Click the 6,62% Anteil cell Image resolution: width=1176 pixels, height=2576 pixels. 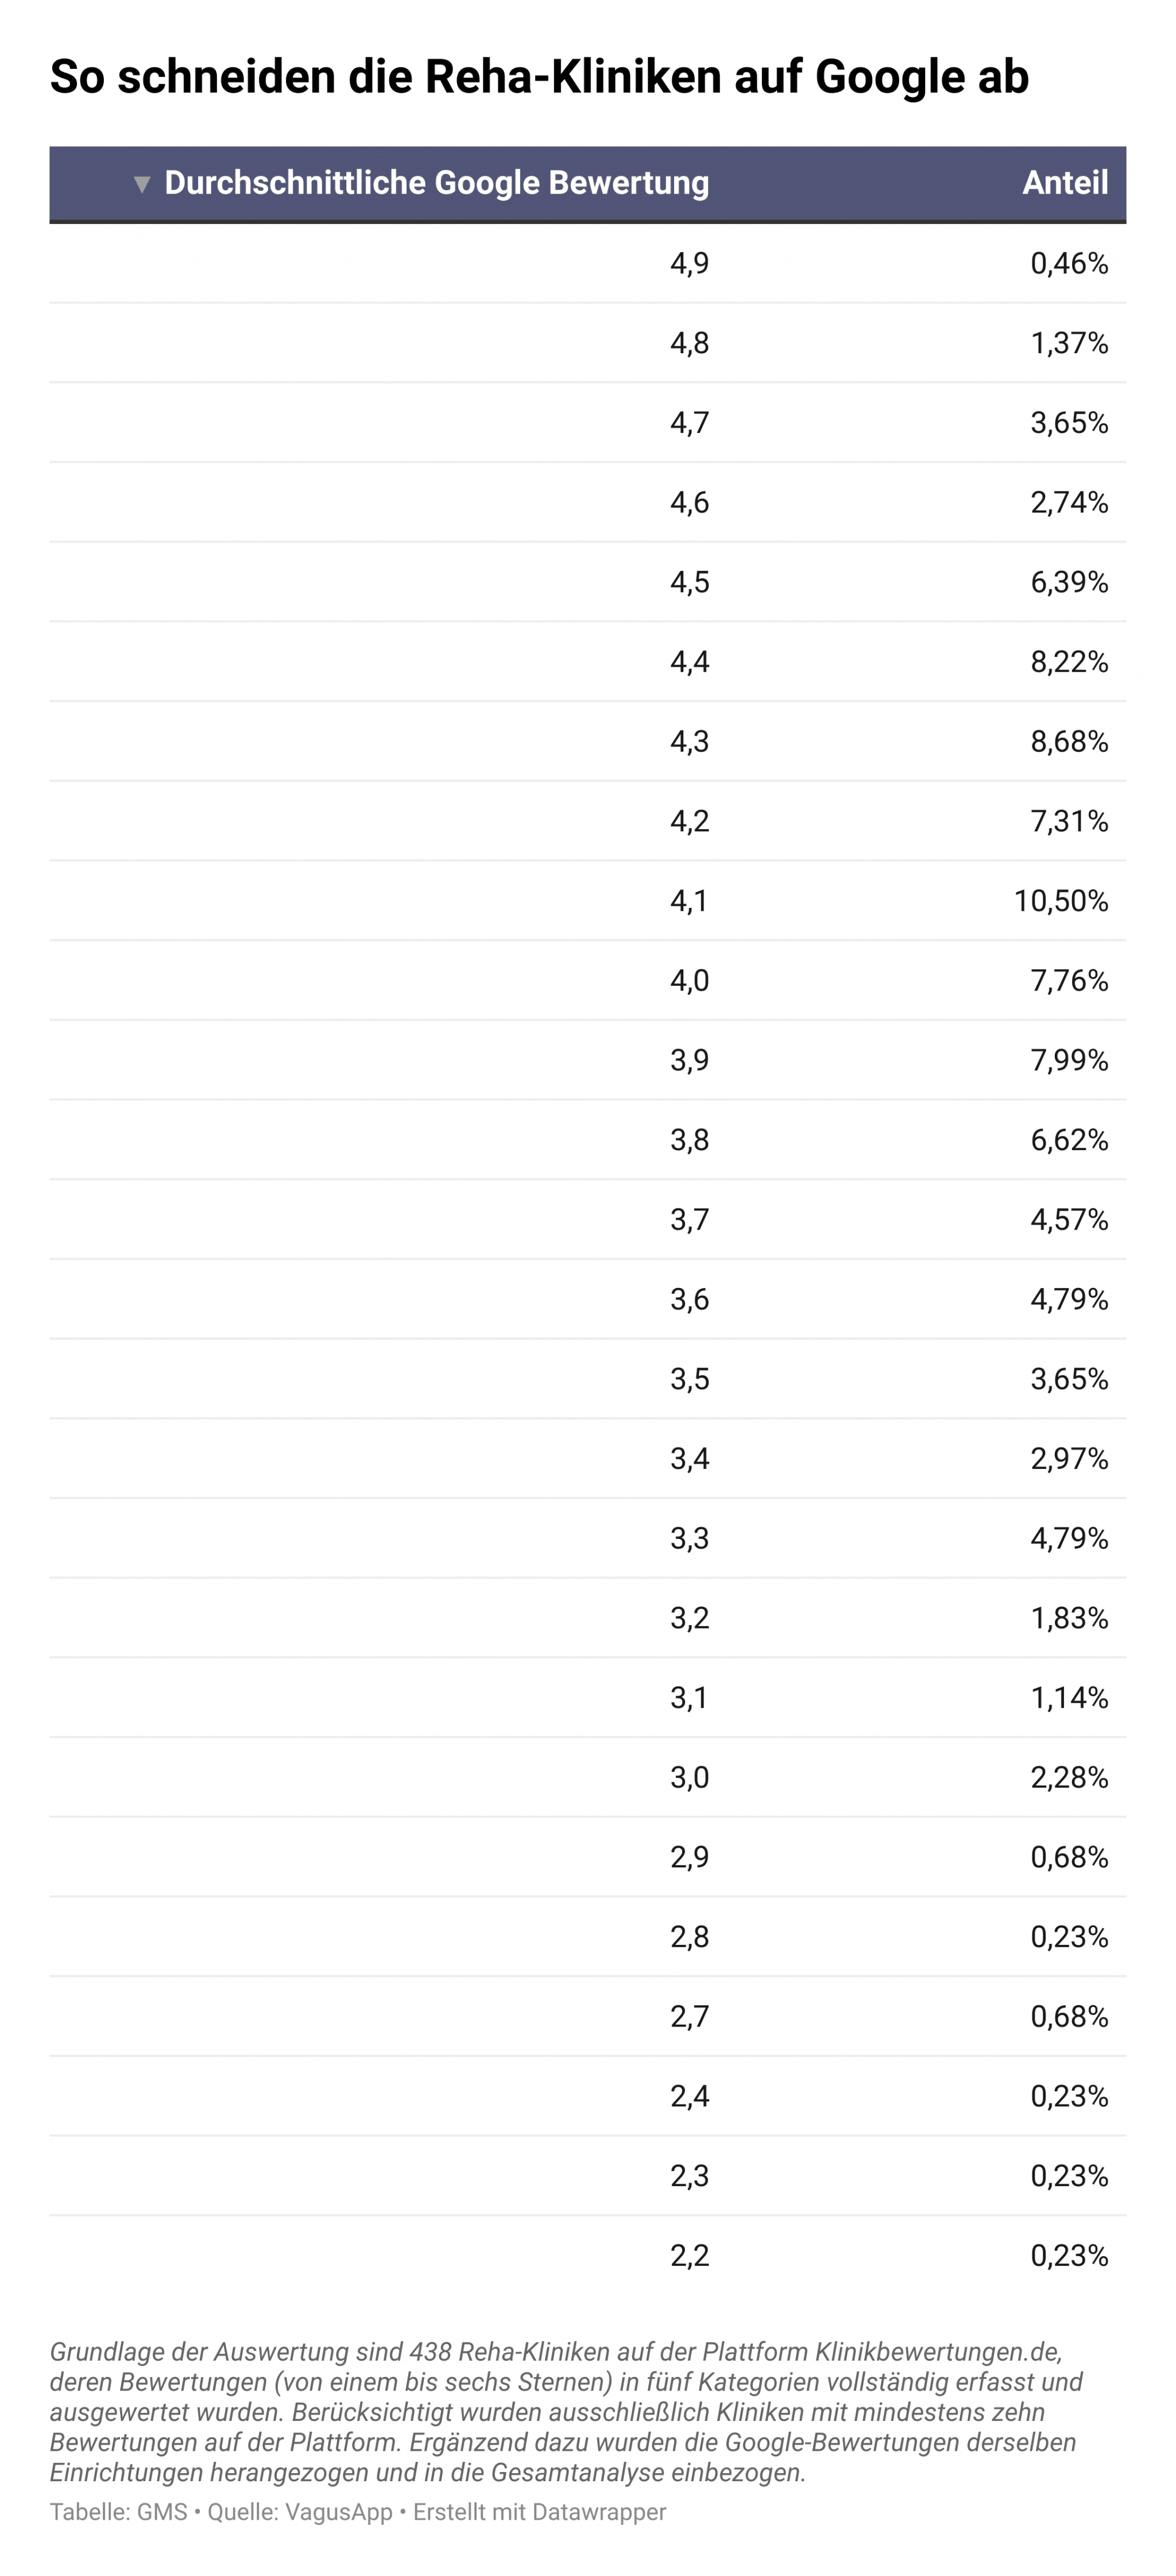(1069, 1140)
